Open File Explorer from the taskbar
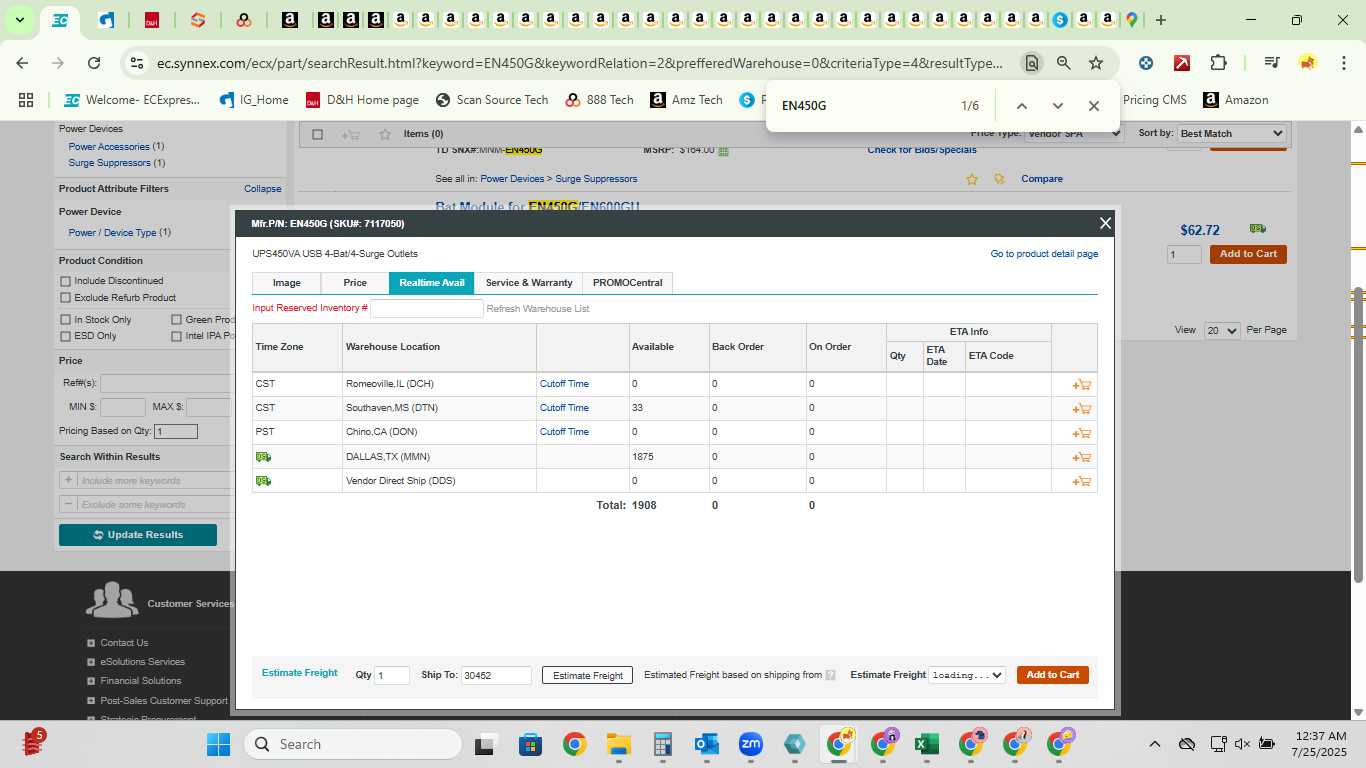Image resolution: width=1366 pixels, height=768 pixels. pyautogui.click(x=618, y=744)
